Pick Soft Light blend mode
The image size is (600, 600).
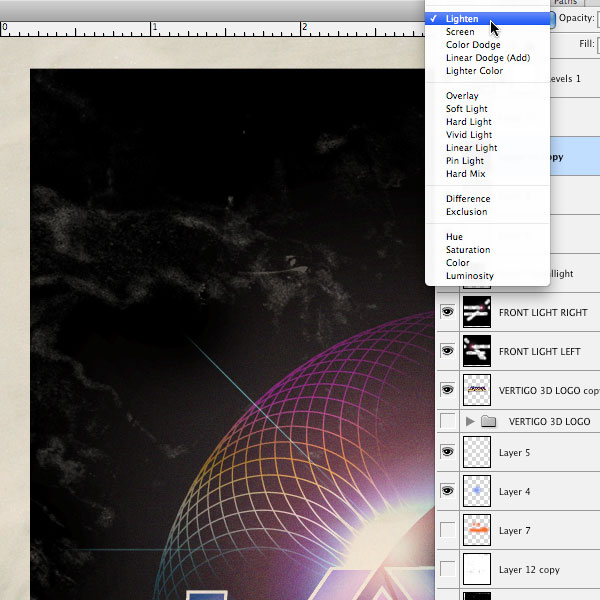pyautogui.click(x=467, y=109)
